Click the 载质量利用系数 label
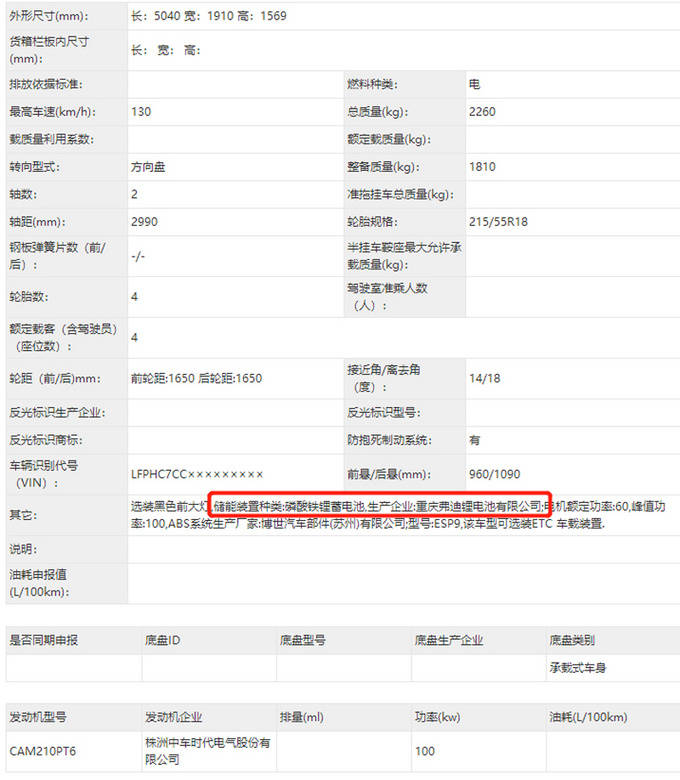 (52, 139)
